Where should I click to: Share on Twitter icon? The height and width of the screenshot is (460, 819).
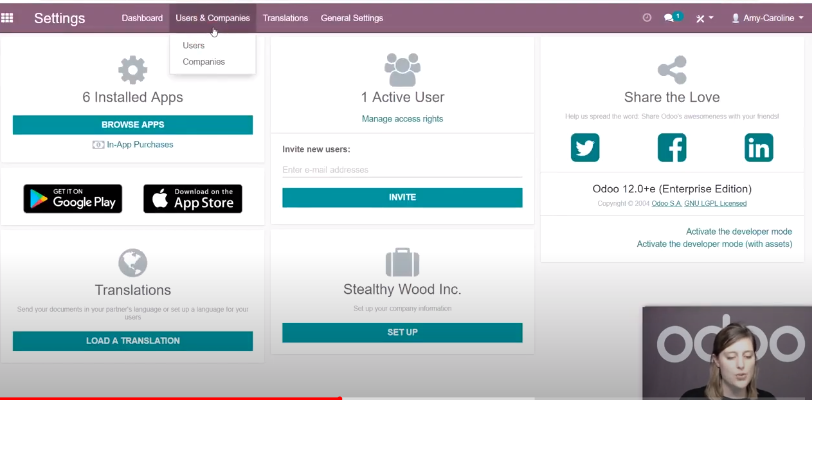click(585, 147)
